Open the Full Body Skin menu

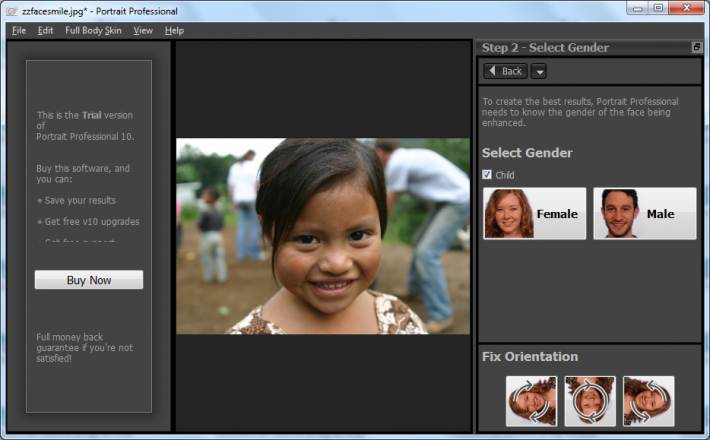pyautogui.click(x=93, y=30)
